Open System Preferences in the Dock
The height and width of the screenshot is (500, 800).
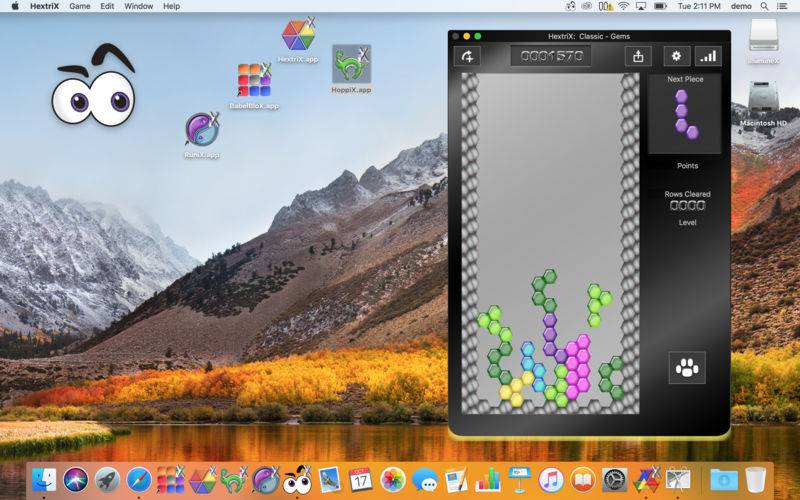coord(614,480)
